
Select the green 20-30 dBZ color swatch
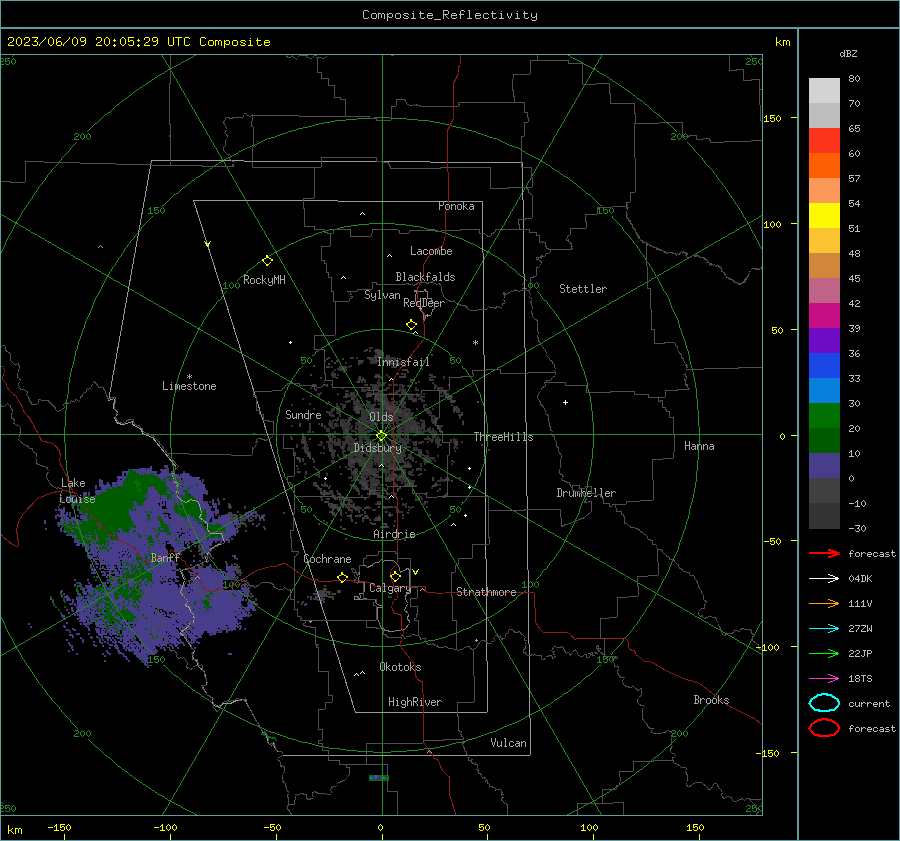[x=824, y=415]
